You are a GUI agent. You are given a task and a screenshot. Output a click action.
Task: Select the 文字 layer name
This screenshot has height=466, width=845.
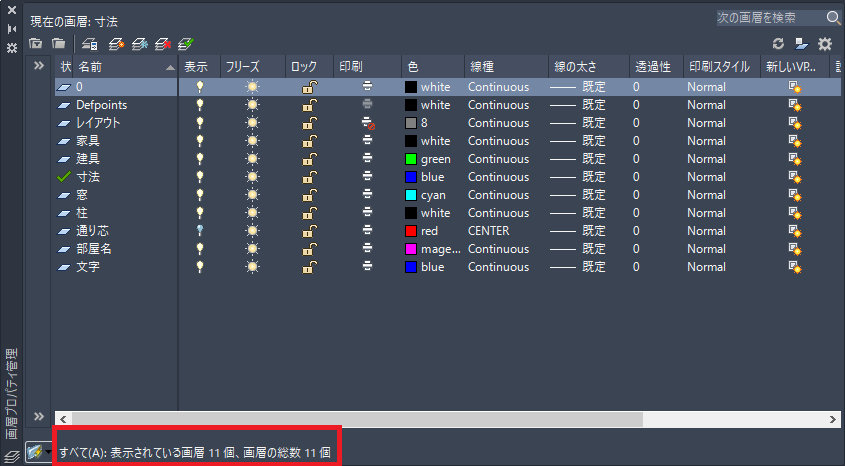point(88,267)
